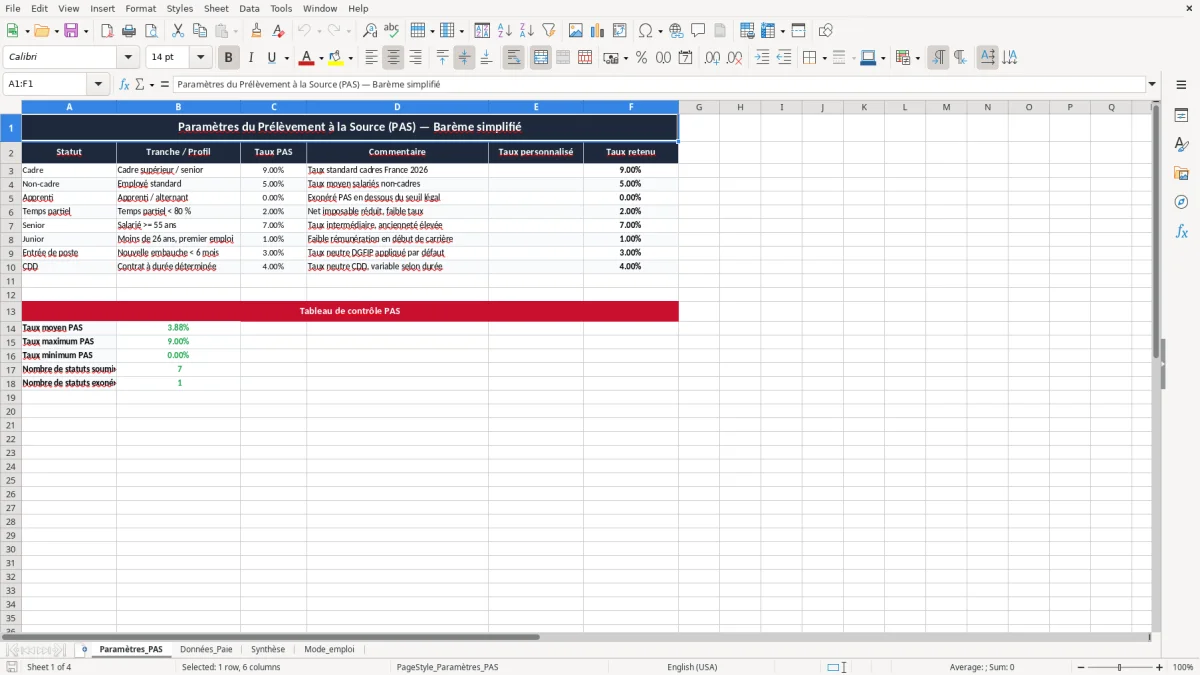The image size is (1200, 675).
Task: Open the sidebar Styles panel icon
Action: 1181,145
